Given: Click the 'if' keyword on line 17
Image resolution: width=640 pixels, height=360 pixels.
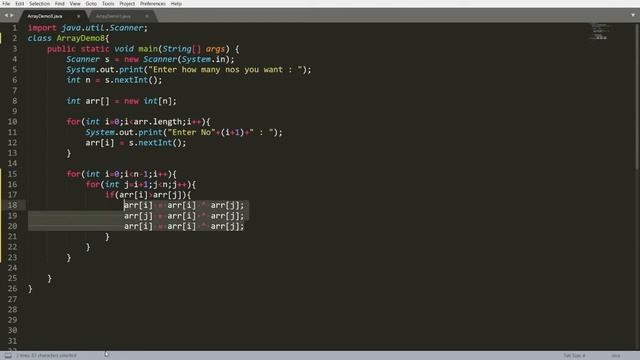Looking at the screenshot, I should click(109, 195).
